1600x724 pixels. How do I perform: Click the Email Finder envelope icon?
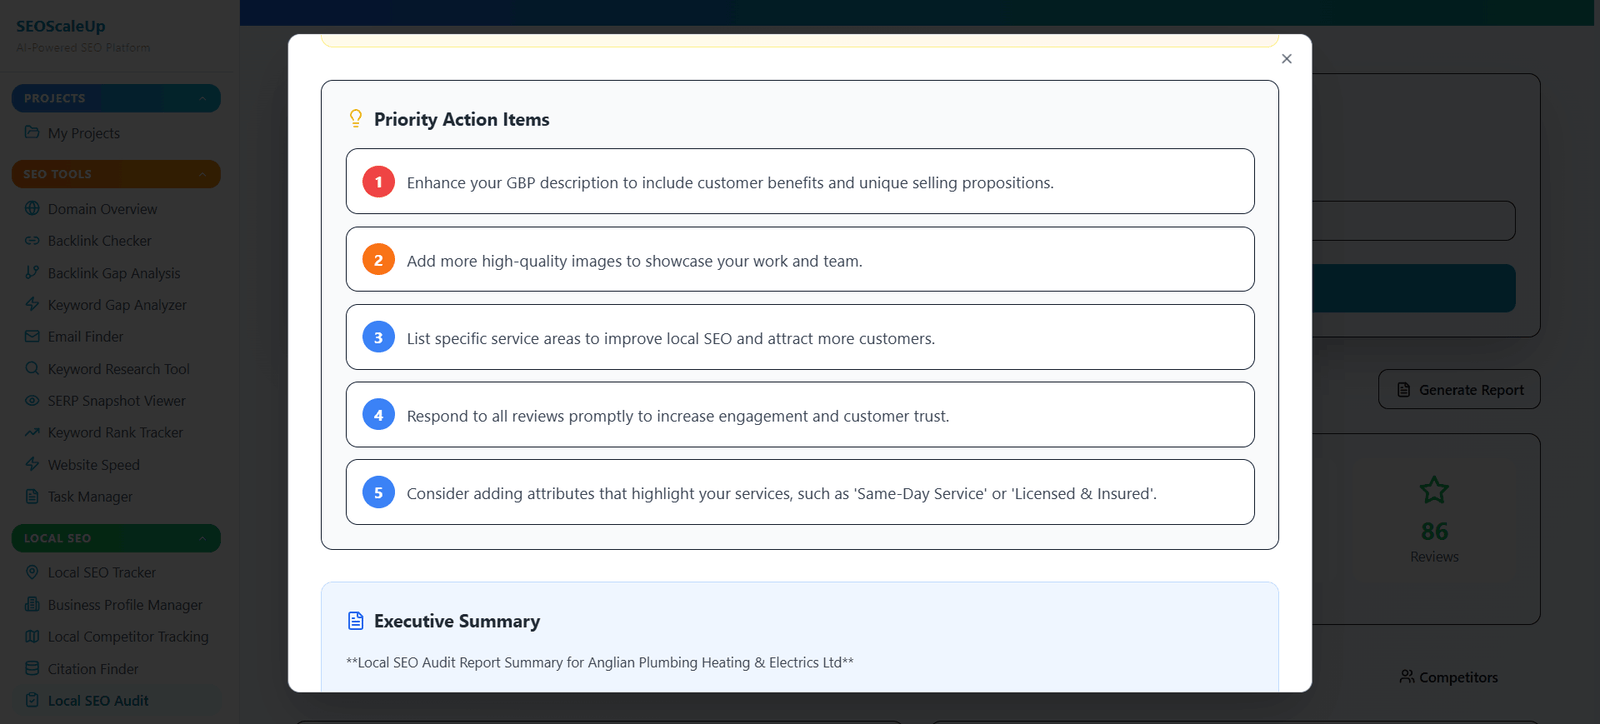point(32,336)
